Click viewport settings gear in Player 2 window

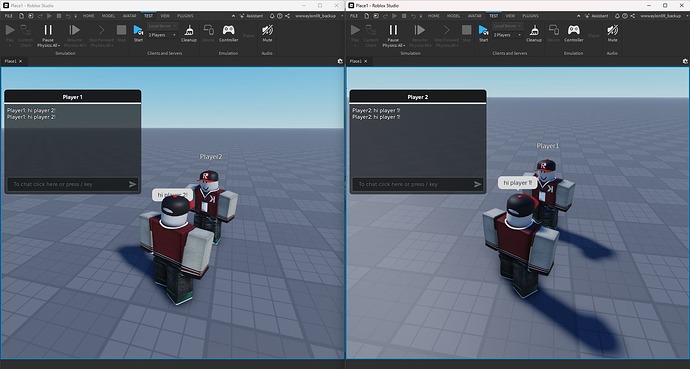coord(685,62)
